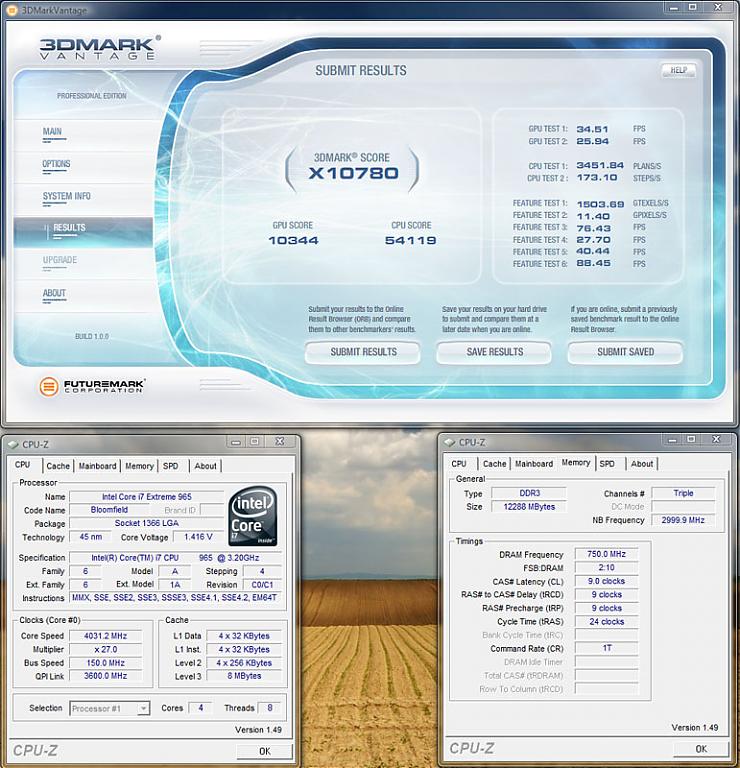Click GPU Test 1 value 34.51
740x768 pixels.
592,129
